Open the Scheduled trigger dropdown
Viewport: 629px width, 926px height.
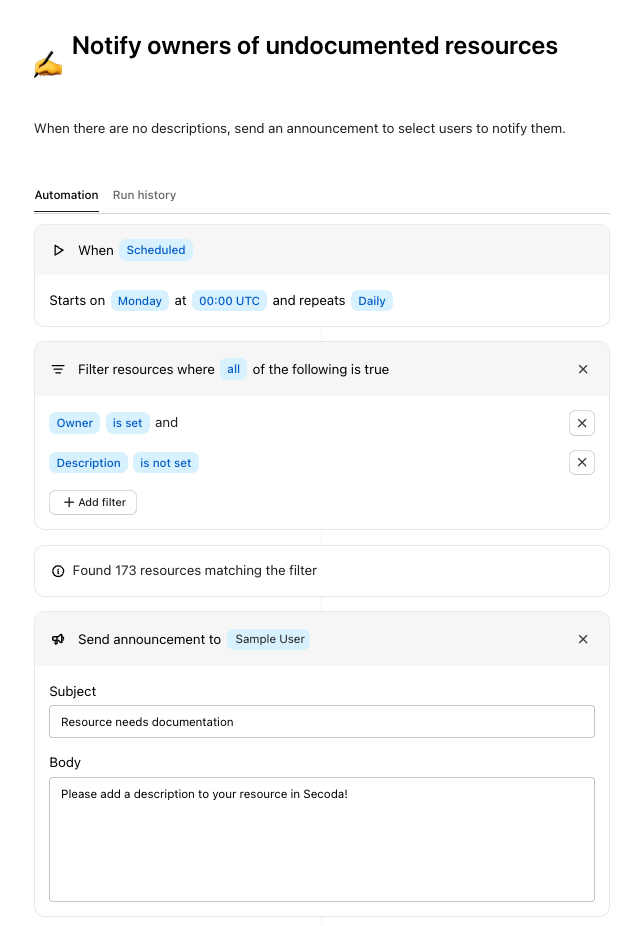pyautogui.click(x=156, y=250)
